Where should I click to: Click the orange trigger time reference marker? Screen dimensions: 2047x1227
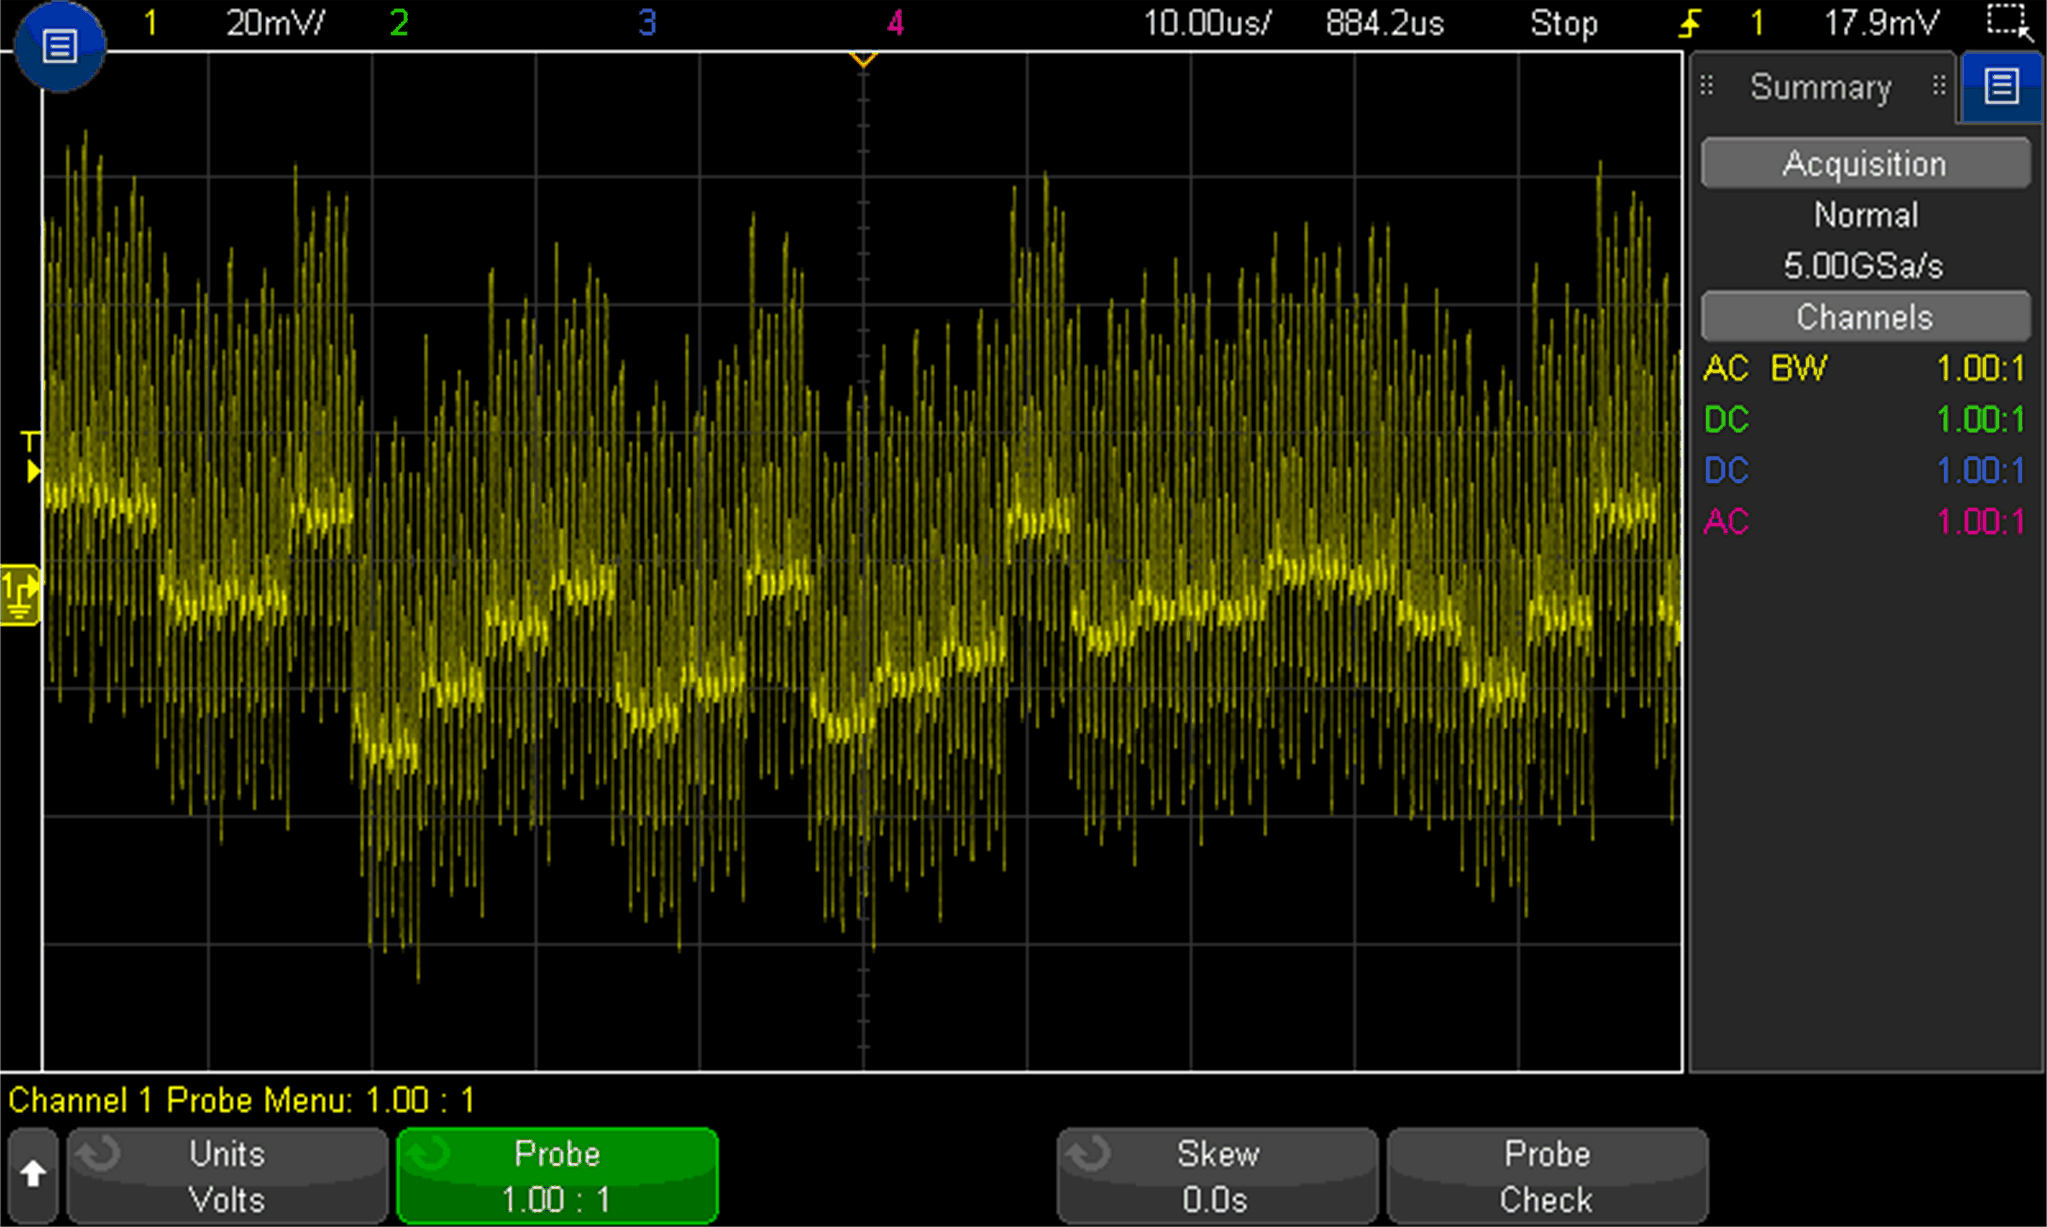pyautogui.click(x=863, y=59)
